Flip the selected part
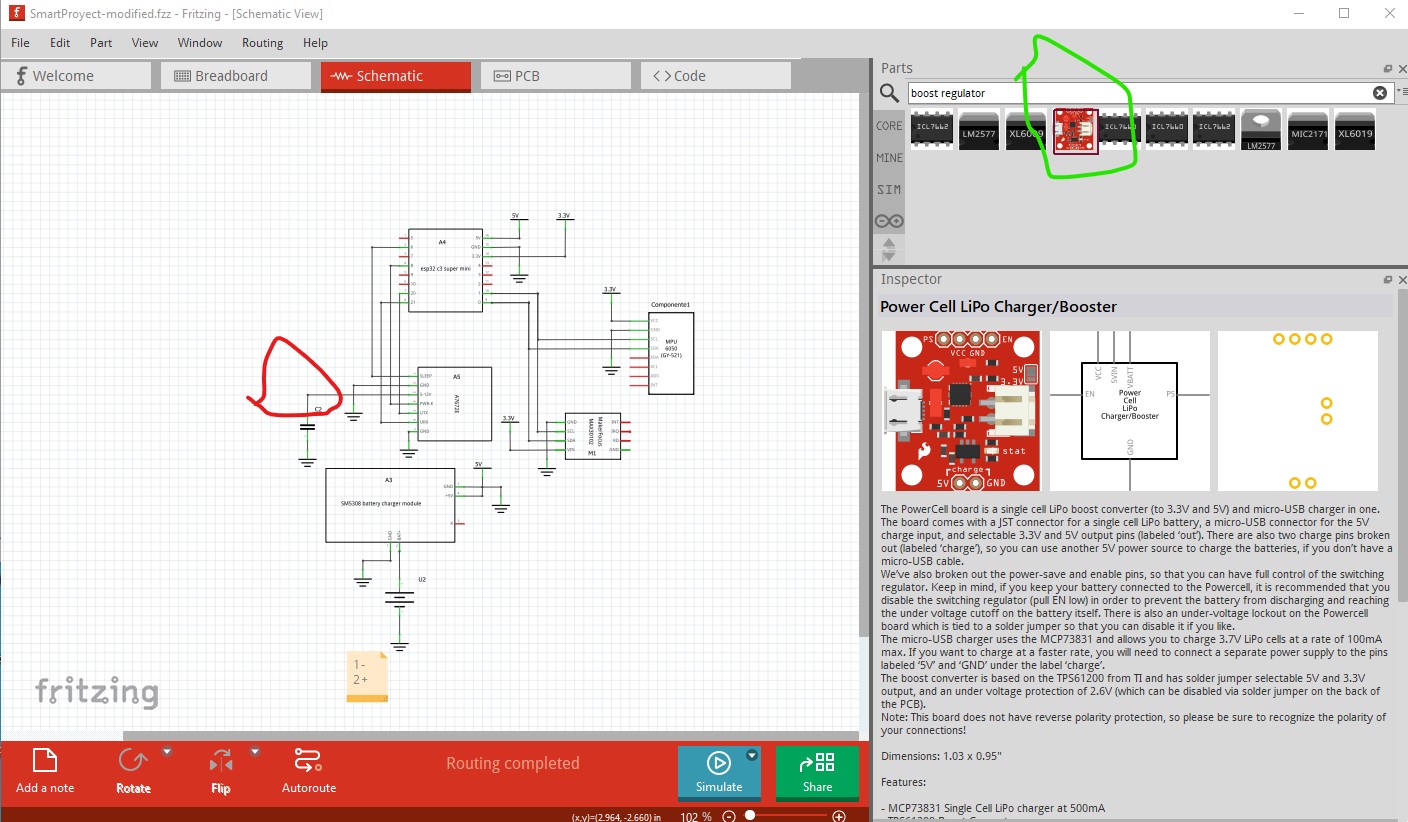This screenshot has height=822, width=1408. [x=221, y=771]
